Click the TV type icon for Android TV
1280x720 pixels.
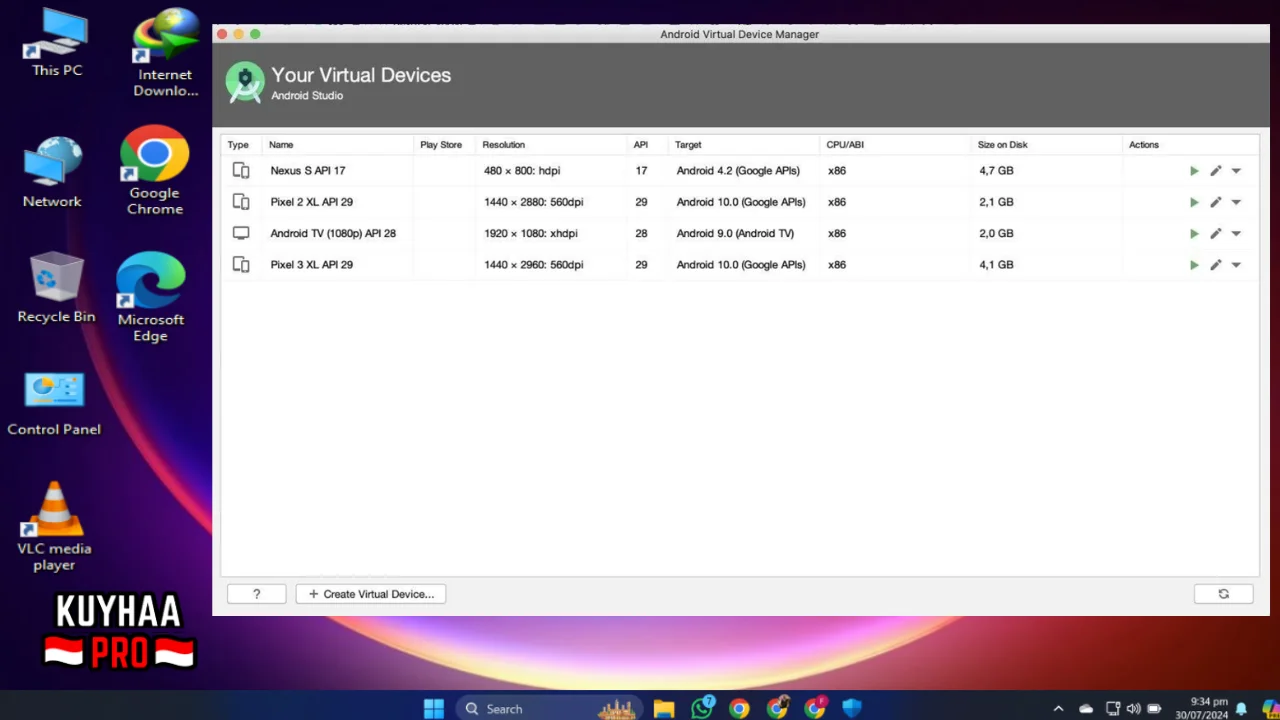(x=241, y=233)
